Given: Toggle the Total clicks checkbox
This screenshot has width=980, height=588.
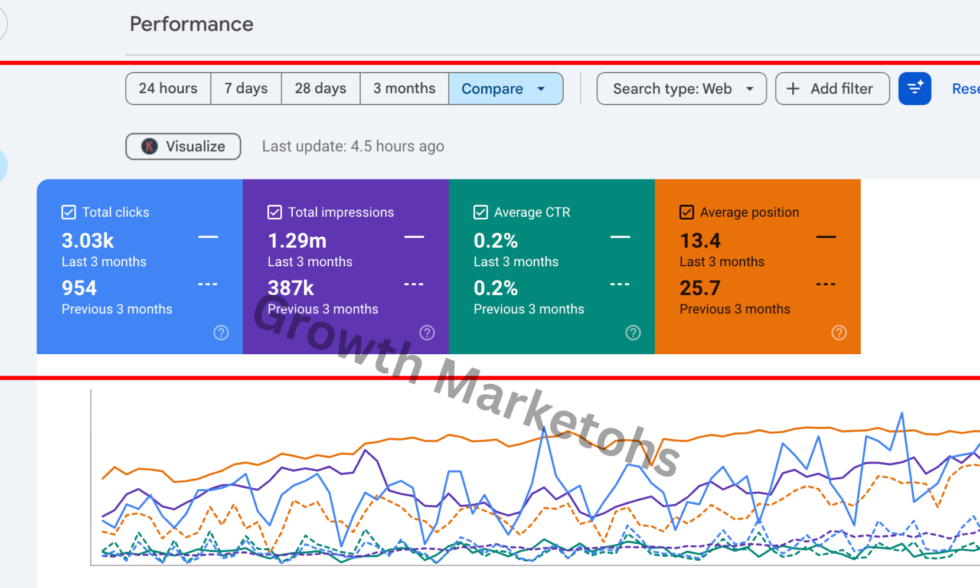Looking at the screenshot, I should click(69, 212).
